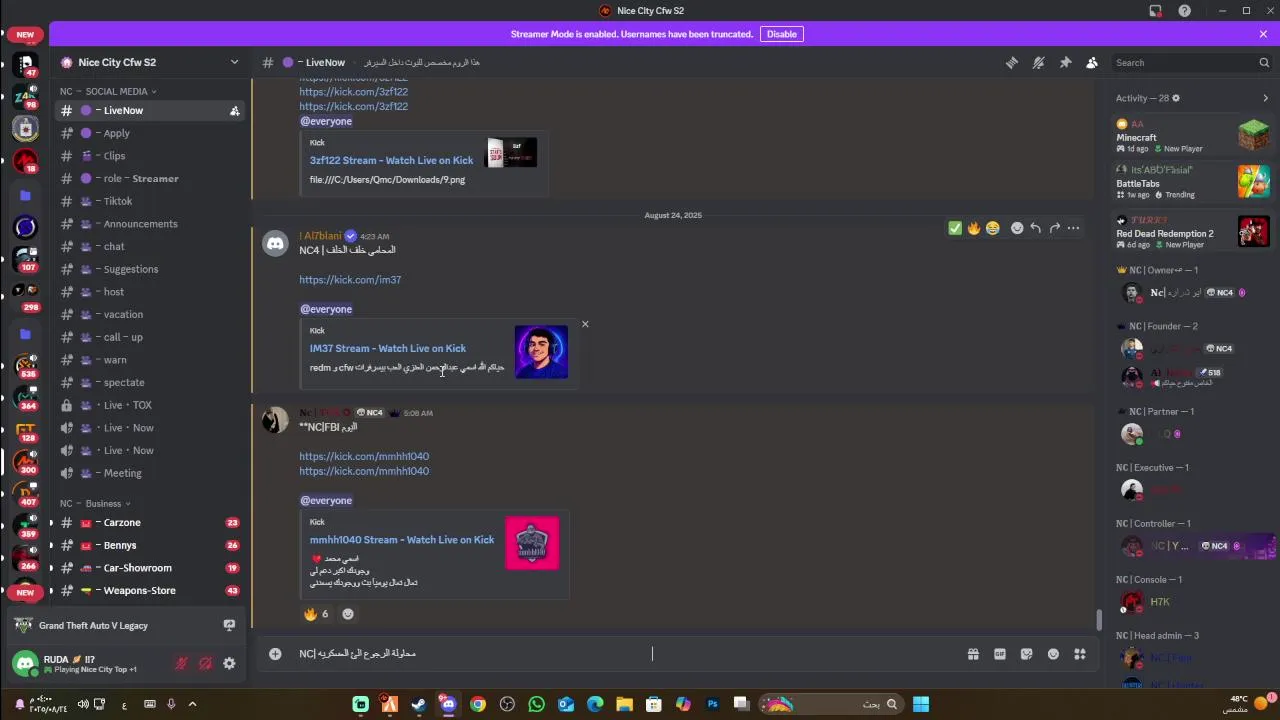Add a reaction beside the fire 6 count
Screen dimensions: 1280x720
pyautogui.click(x=348, y=613)
